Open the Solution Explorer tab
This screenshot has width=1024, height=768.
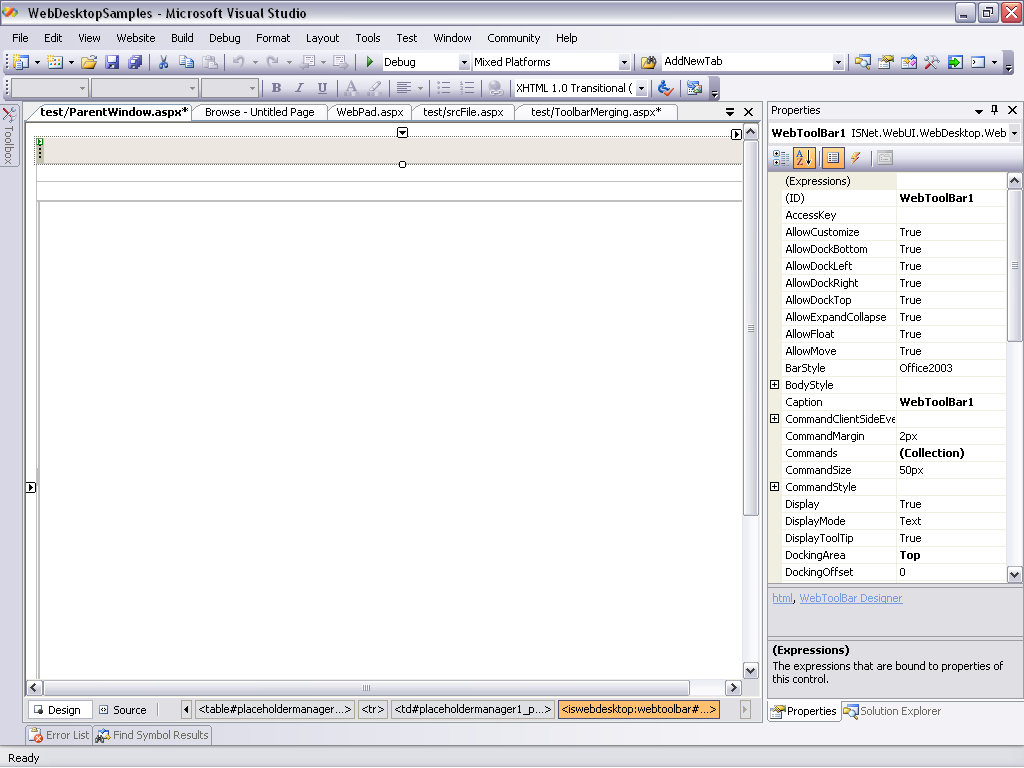pos(892,711)
